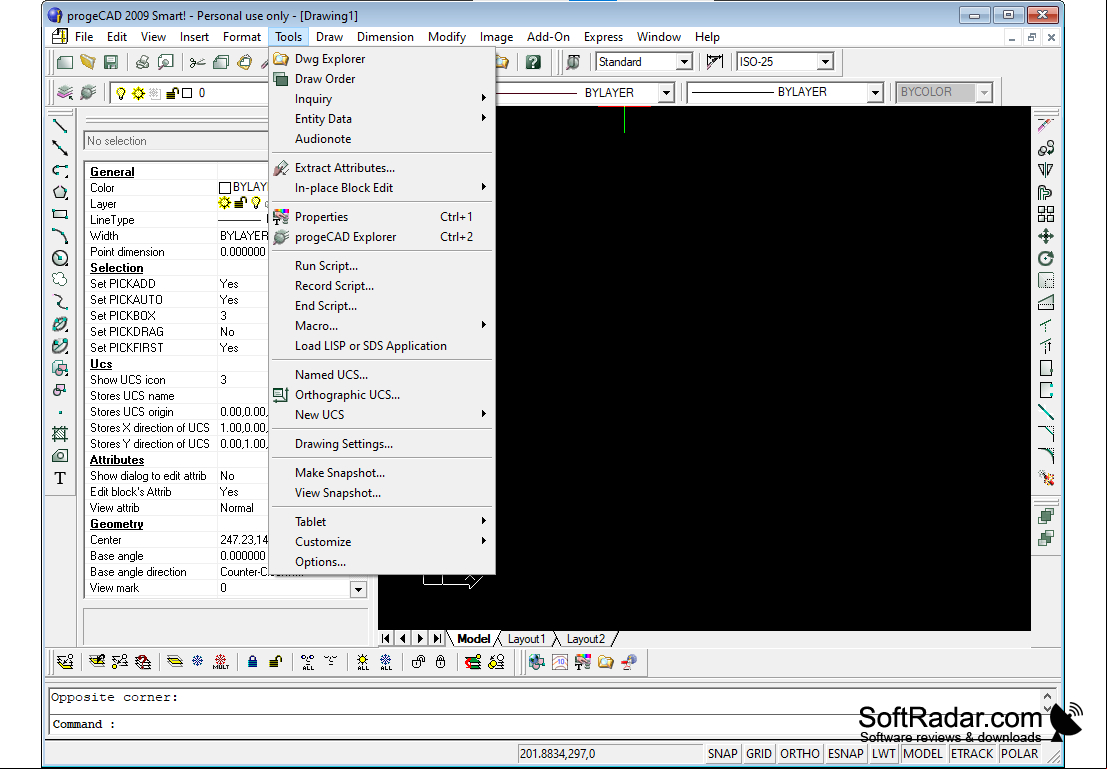The height and width of the screenshot is (769, 1107).
Task: Select the Hatch tool
Action: [x=60, y=434]
